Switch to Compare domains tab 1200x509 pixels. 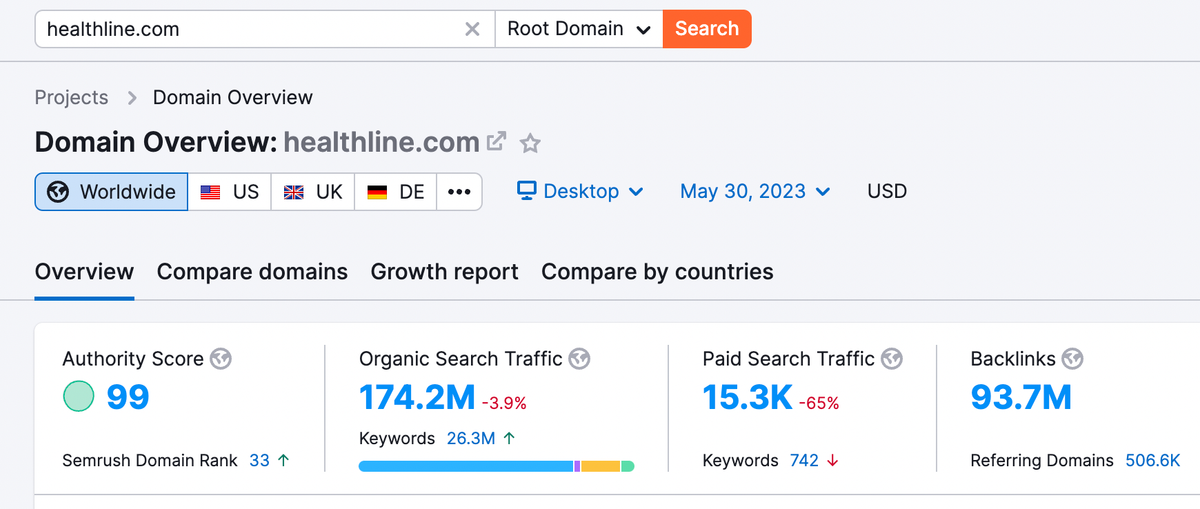point(252,272)
